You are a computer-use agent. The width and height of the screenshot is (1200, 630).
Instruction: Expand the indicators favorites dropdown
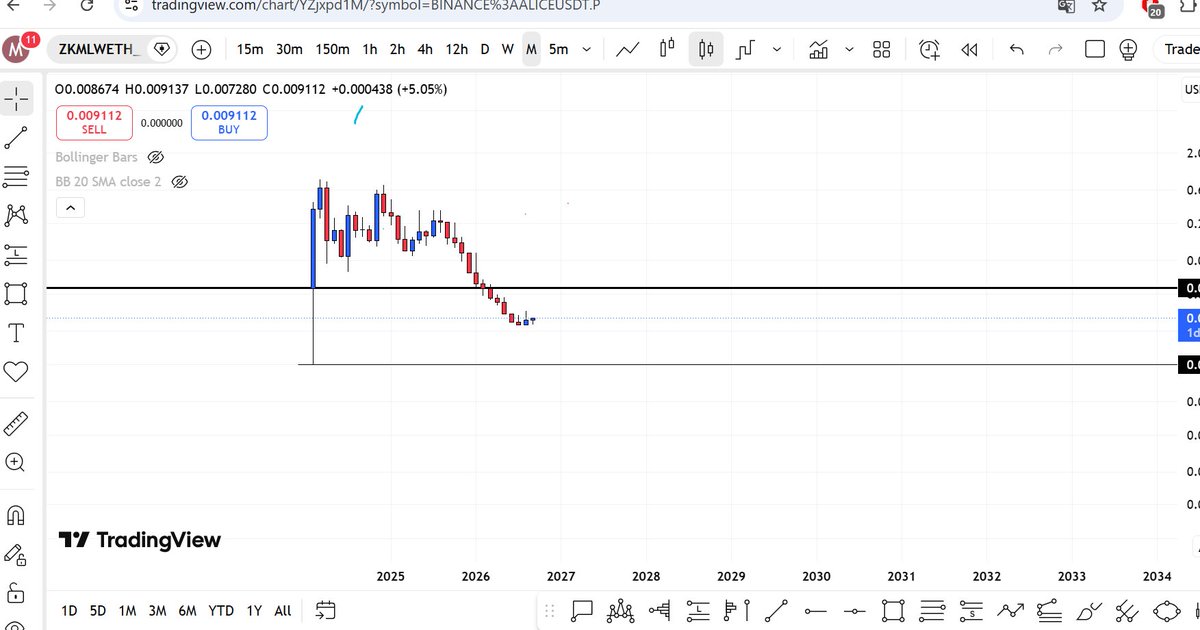click(x=850, y=49)
